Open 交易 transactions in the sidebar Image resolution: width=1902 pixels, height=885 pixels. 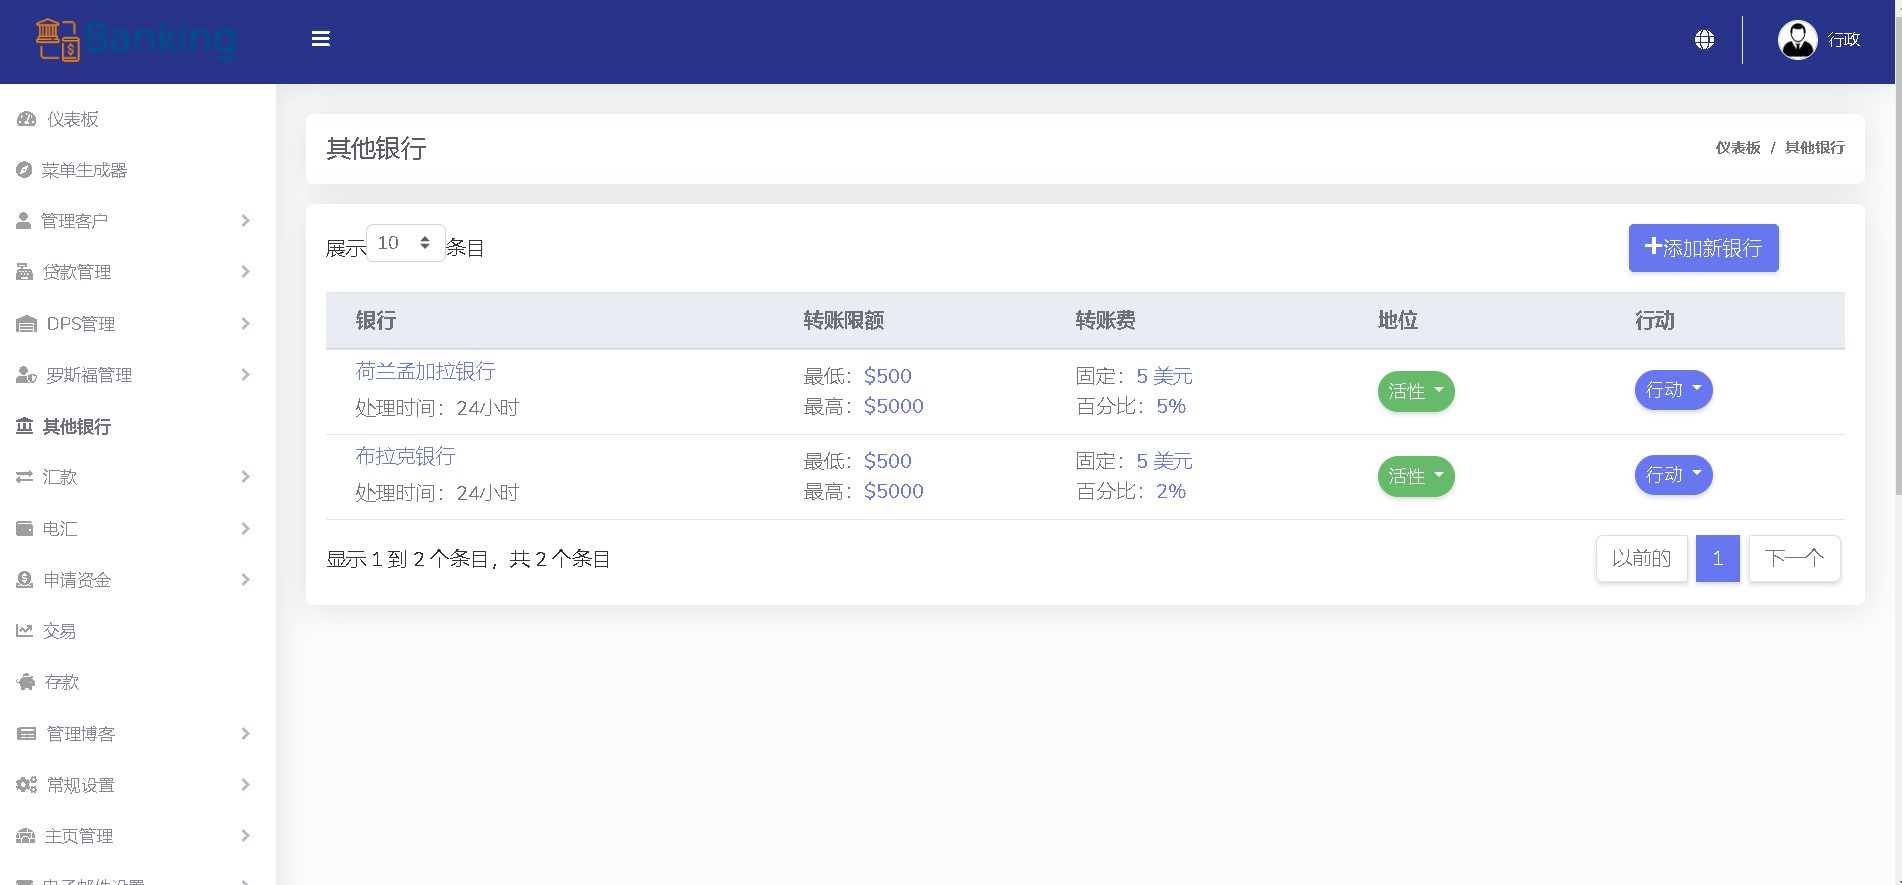click(59, 631)
